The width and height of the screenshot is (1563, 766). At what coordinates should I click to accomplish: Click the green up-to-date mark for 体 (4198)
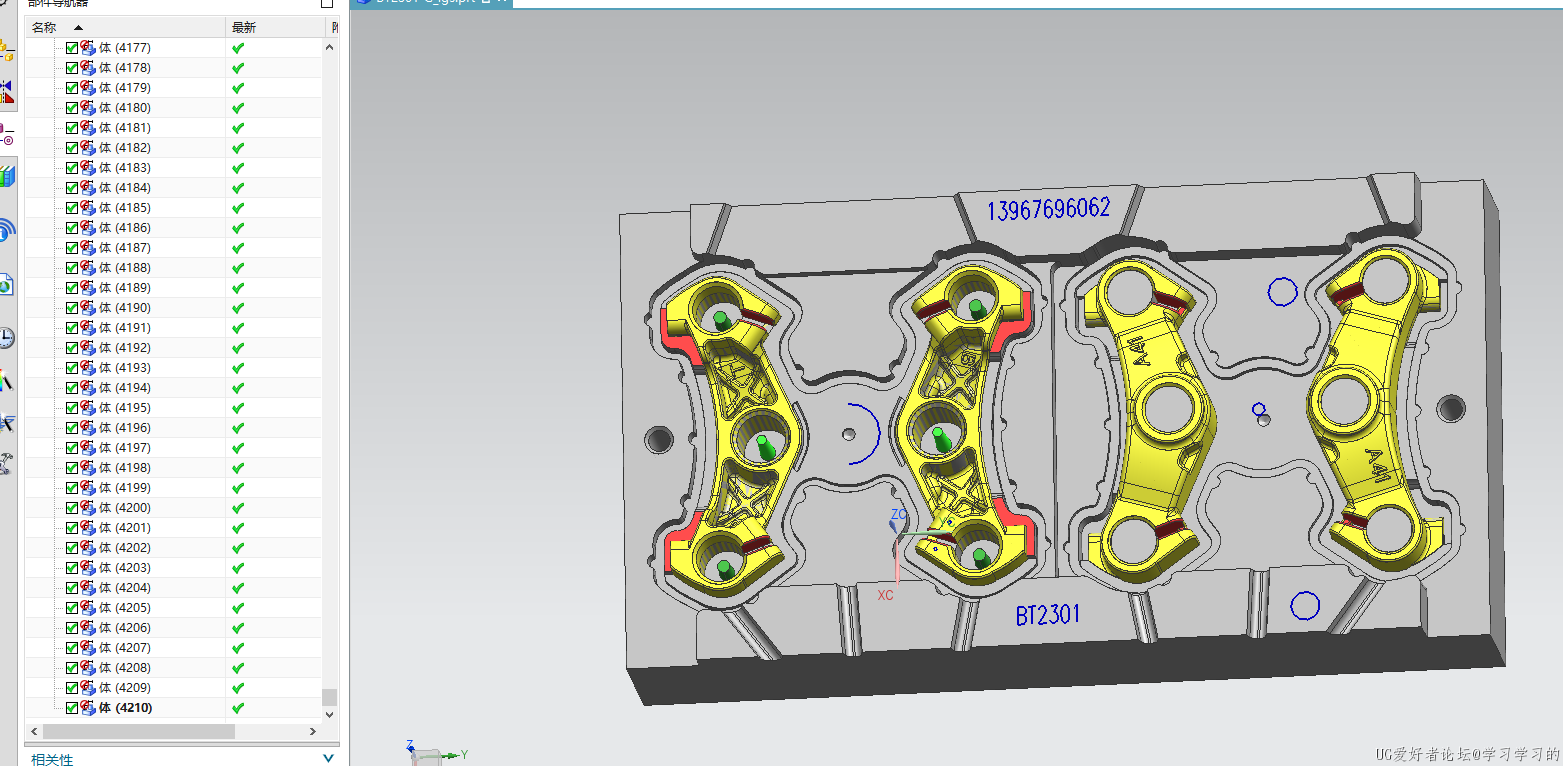coord(238,468)
